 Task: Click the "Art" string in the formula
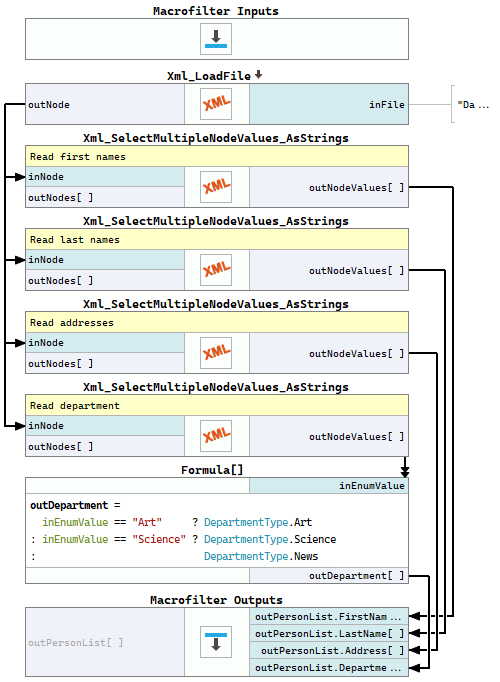pyautogui.click(x=147, y=522)
